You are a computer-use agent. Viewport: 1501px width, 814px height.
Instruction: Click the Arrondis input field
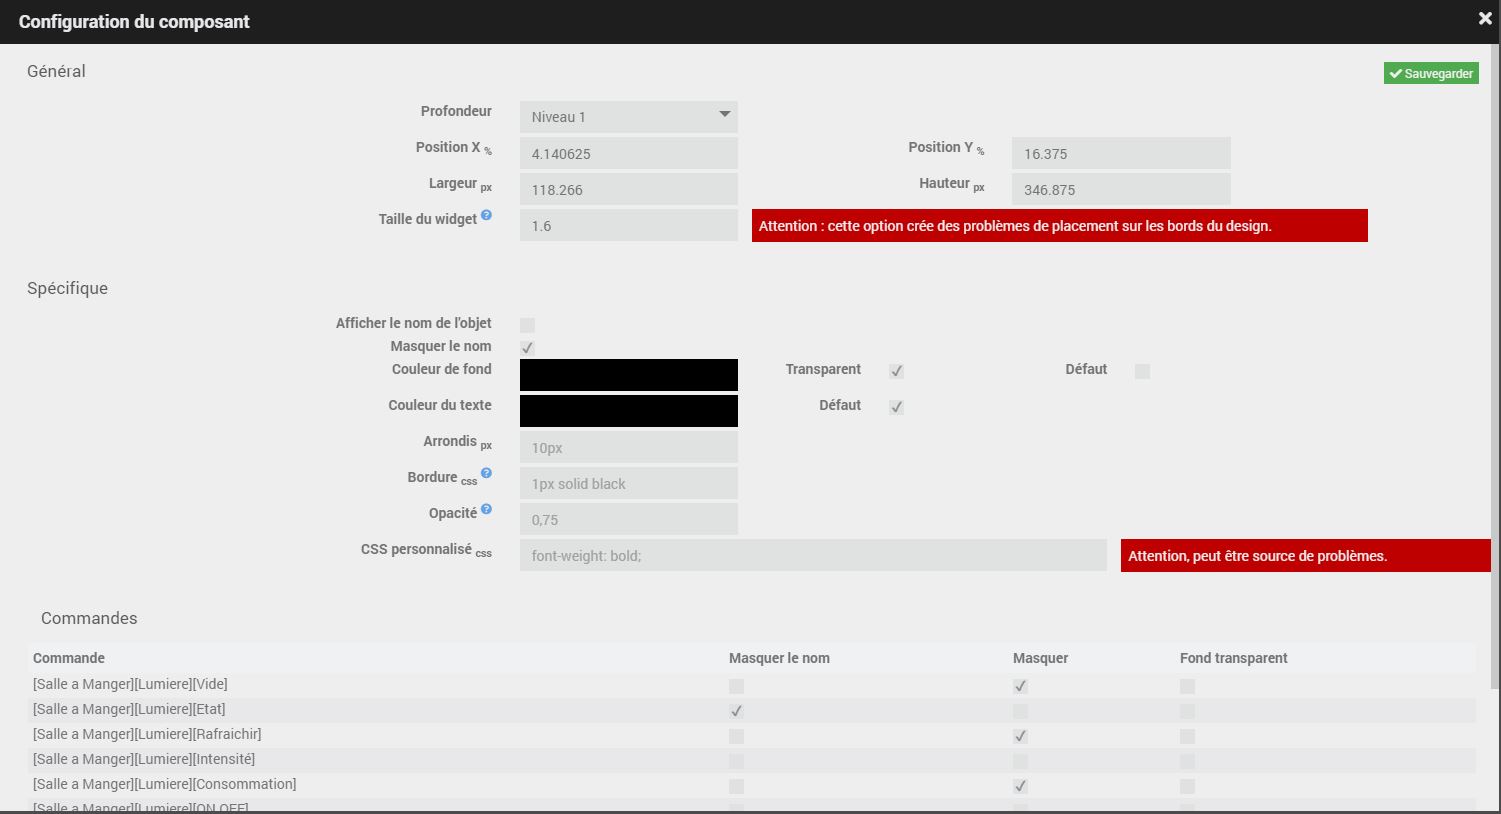tap(629, 447)
